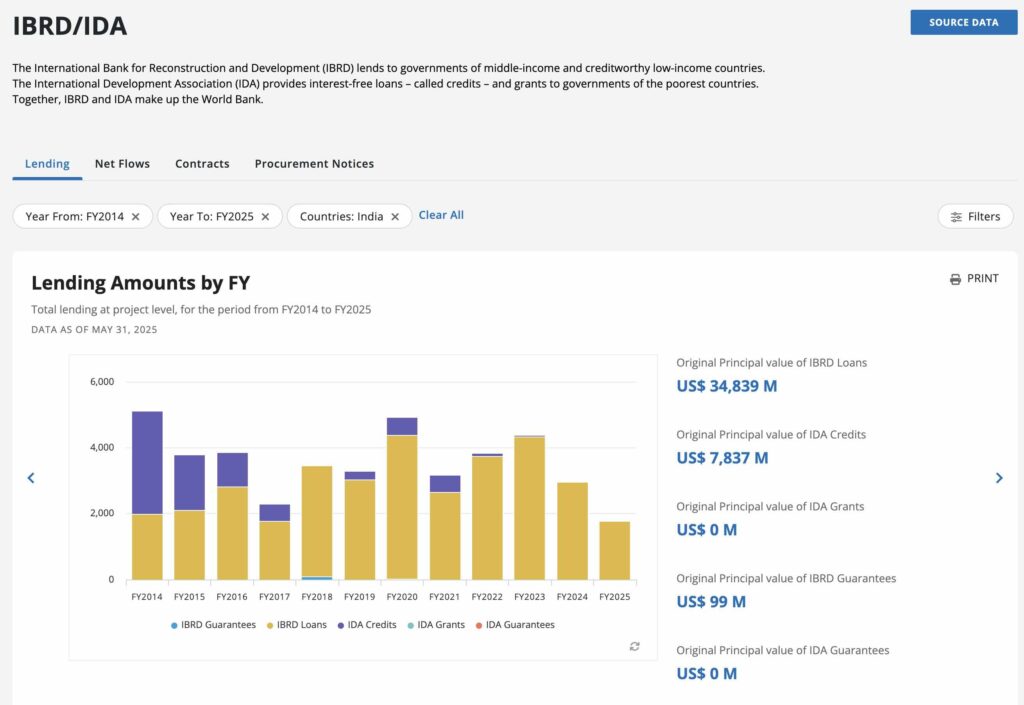The width and height of the screenshot is (1024, 705).
Task: Click the Clear All filters link
Action: coord(441,215)
